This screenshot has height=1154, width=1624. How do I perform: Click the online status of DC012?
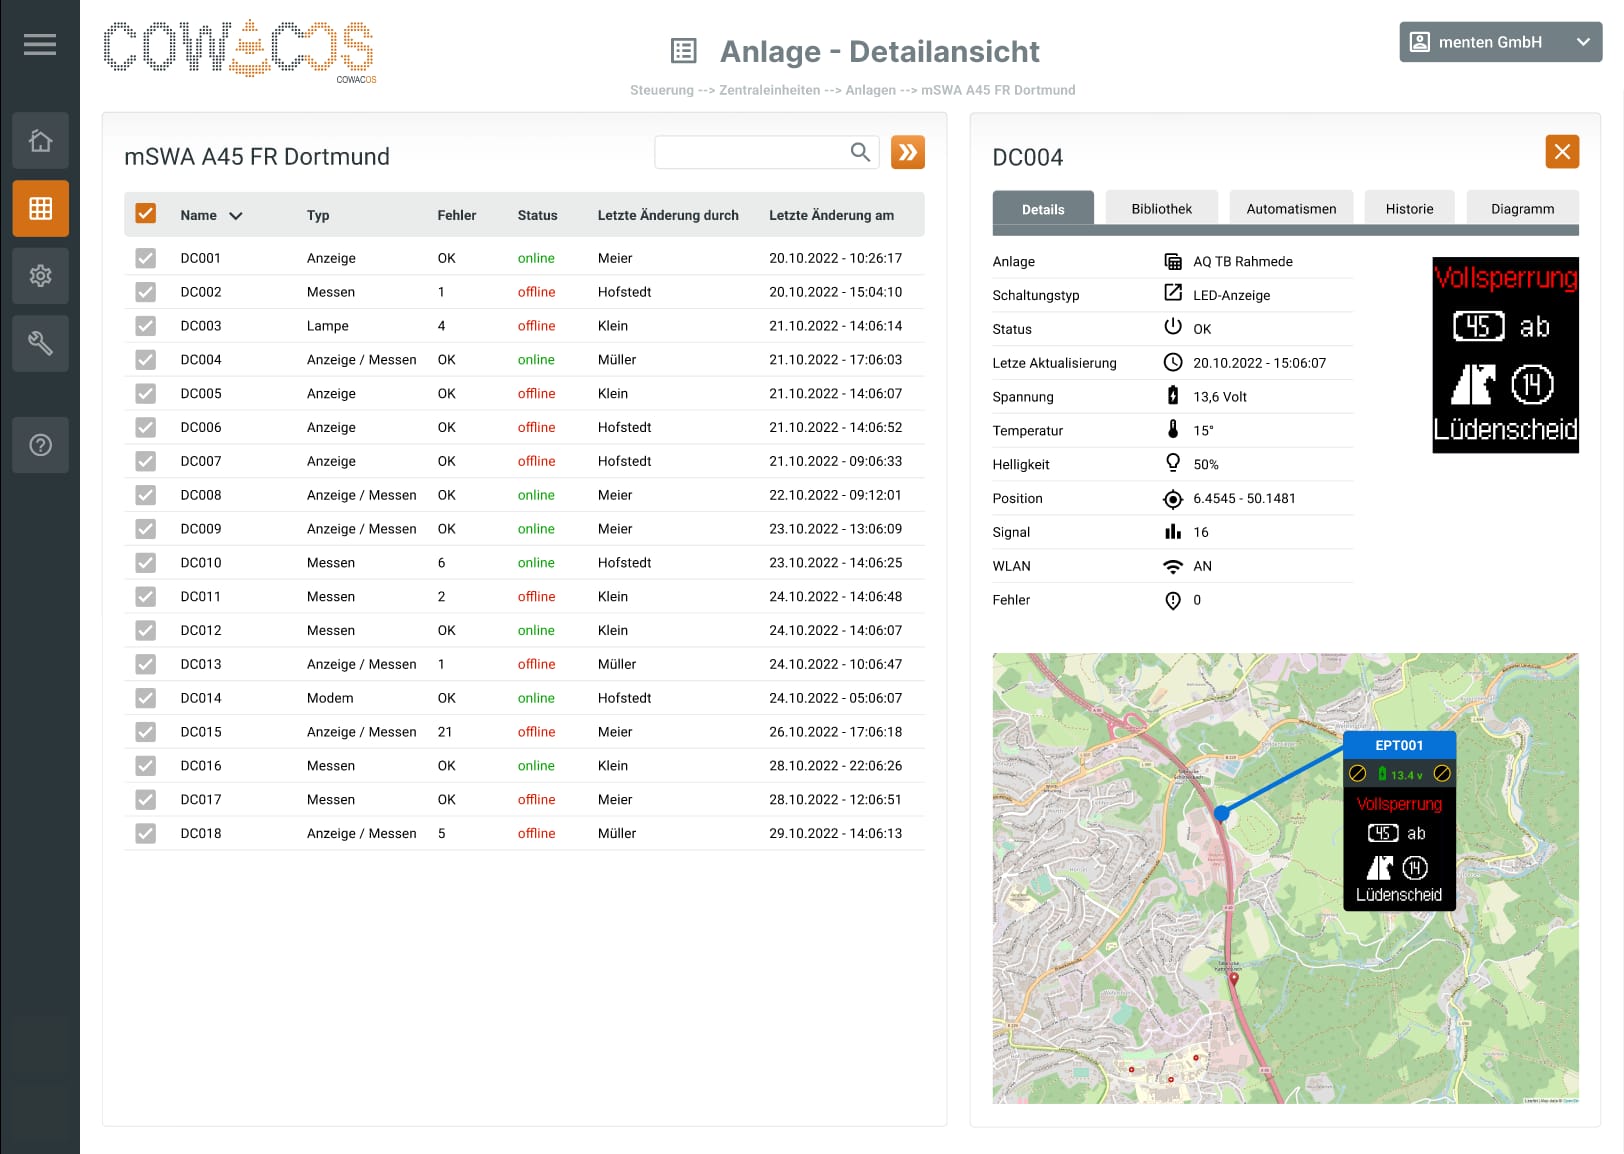[x=536, y=630]
